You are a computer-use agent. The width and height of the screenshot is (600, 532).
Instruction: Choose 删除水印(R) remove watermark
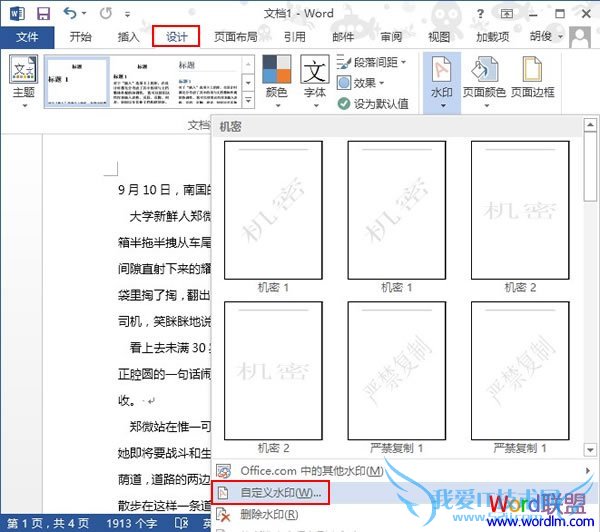coord(269,514)
